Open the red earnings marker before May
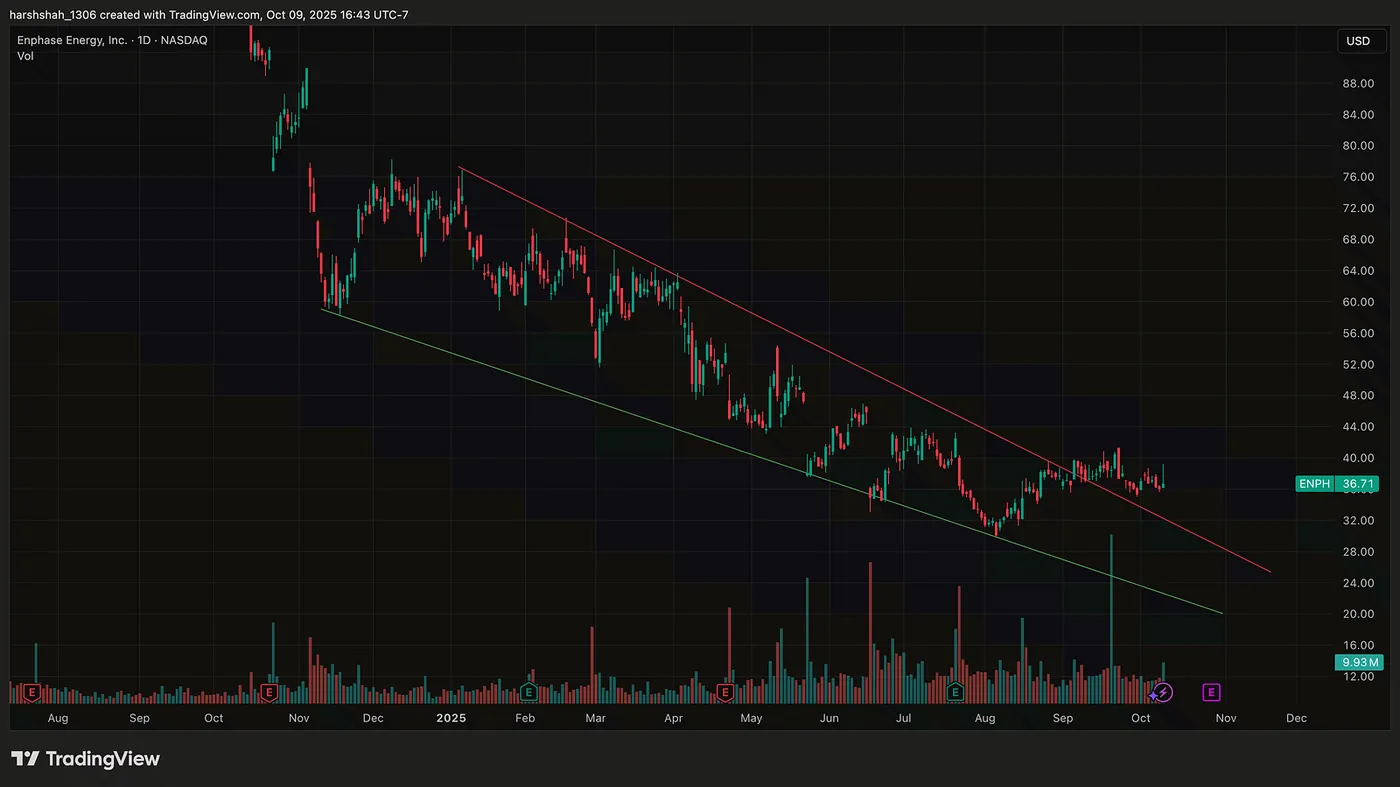 click(725, 692)
